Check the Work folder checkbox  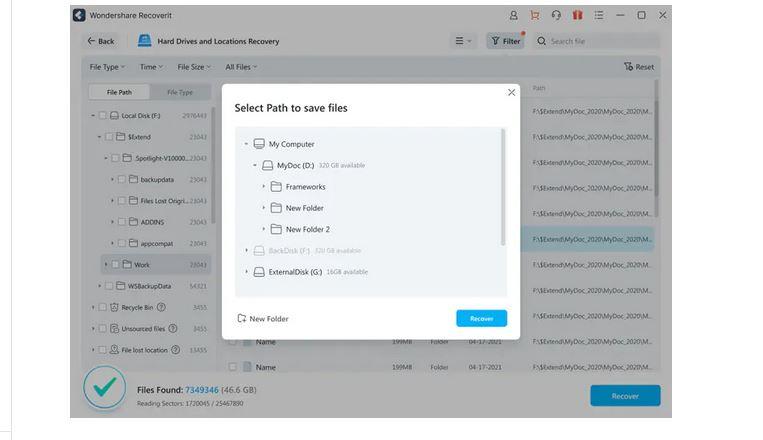point(115,265)
